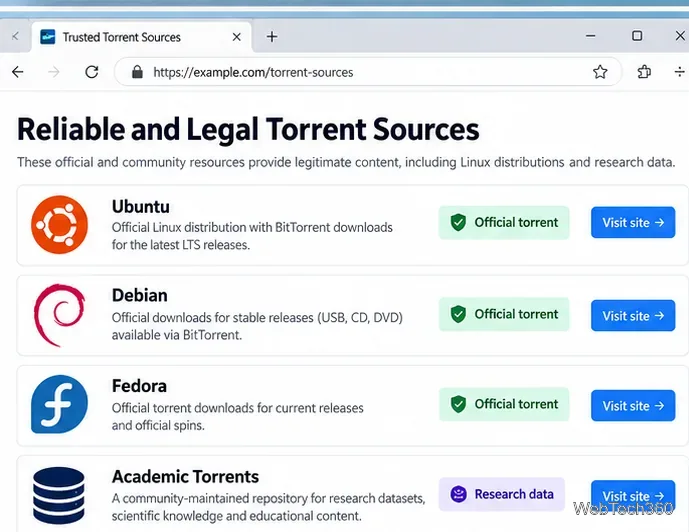Click the Ubuntu description about LTS releases

tap(252, 236)
